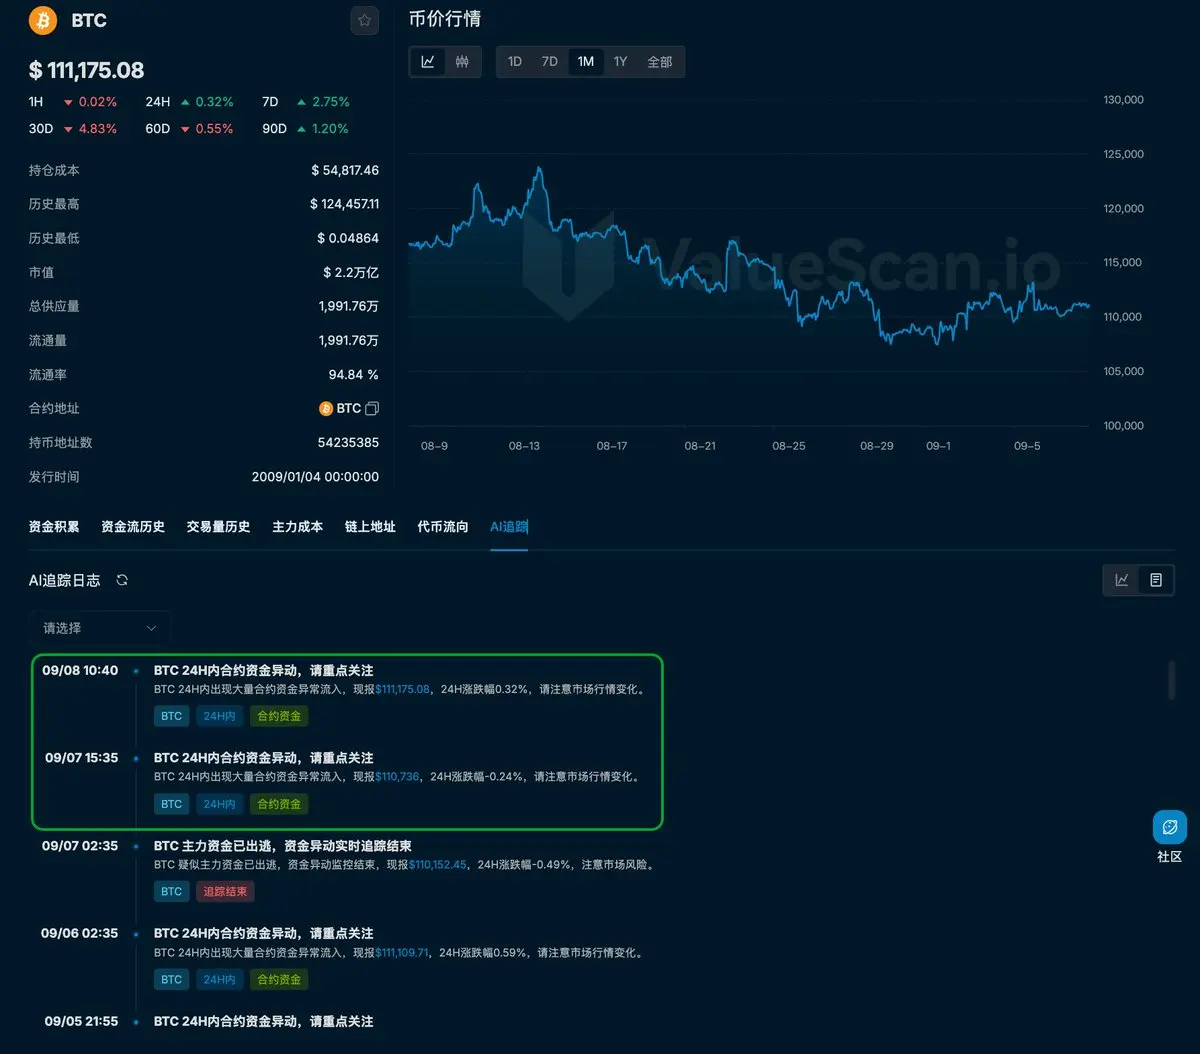Click the 09/08 10:40 log title

(263, 671)
